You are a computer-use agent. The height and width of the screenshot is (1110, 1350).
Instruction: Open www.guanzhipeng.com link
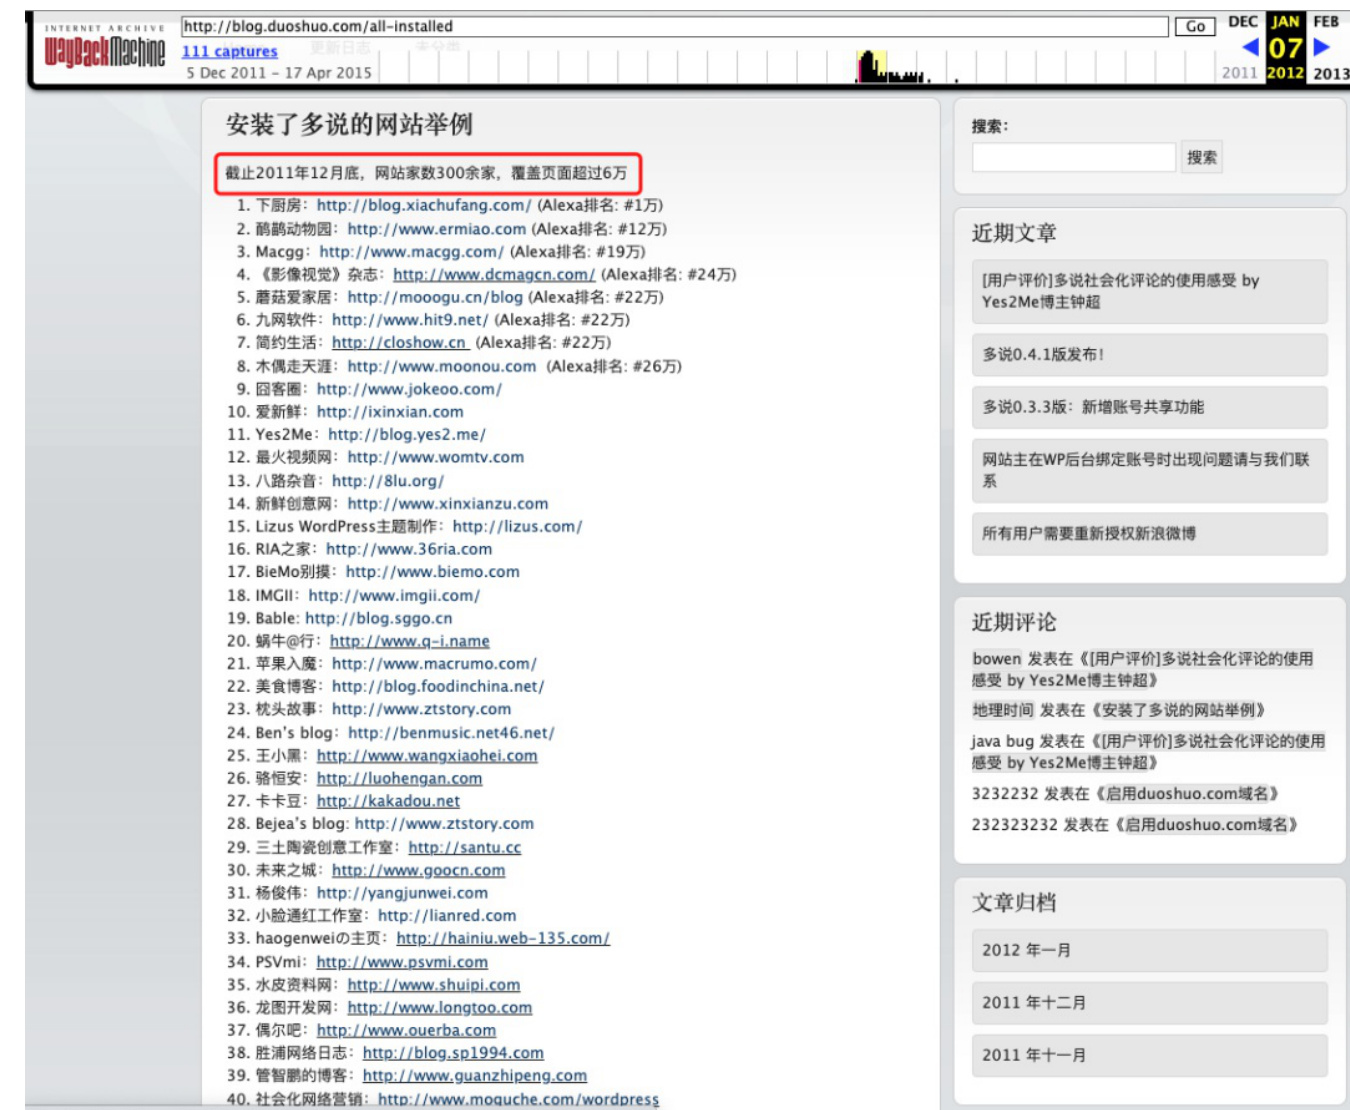pyautogui.click(x=474, y=1075)
